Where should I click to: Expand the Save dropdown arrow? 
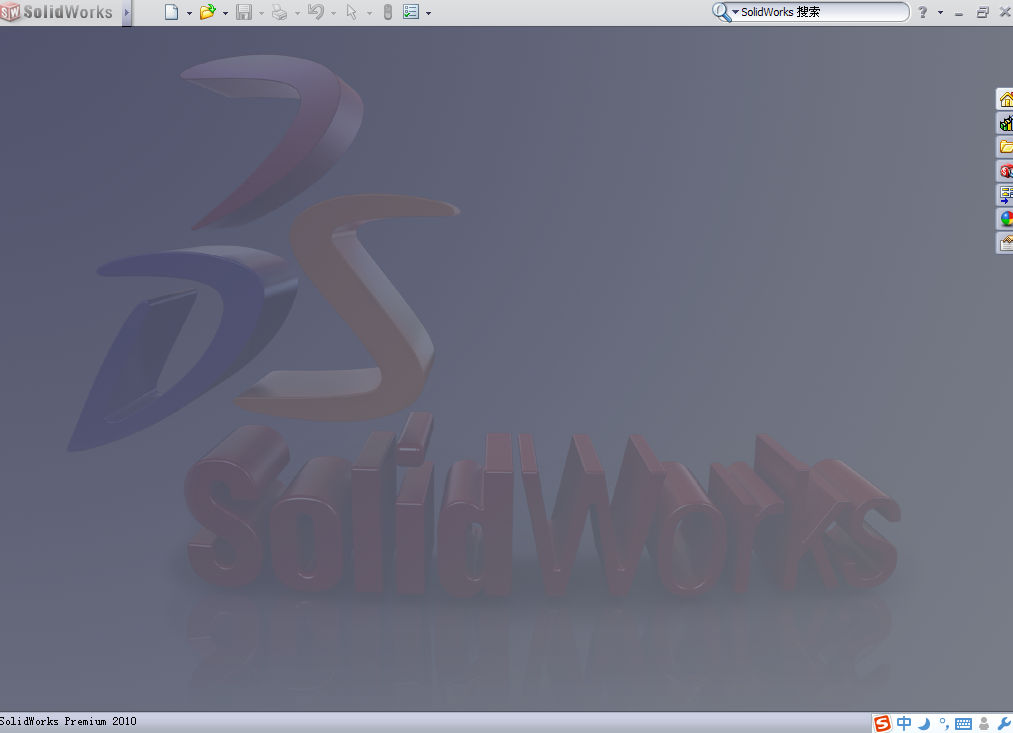(x=262, y=13)
